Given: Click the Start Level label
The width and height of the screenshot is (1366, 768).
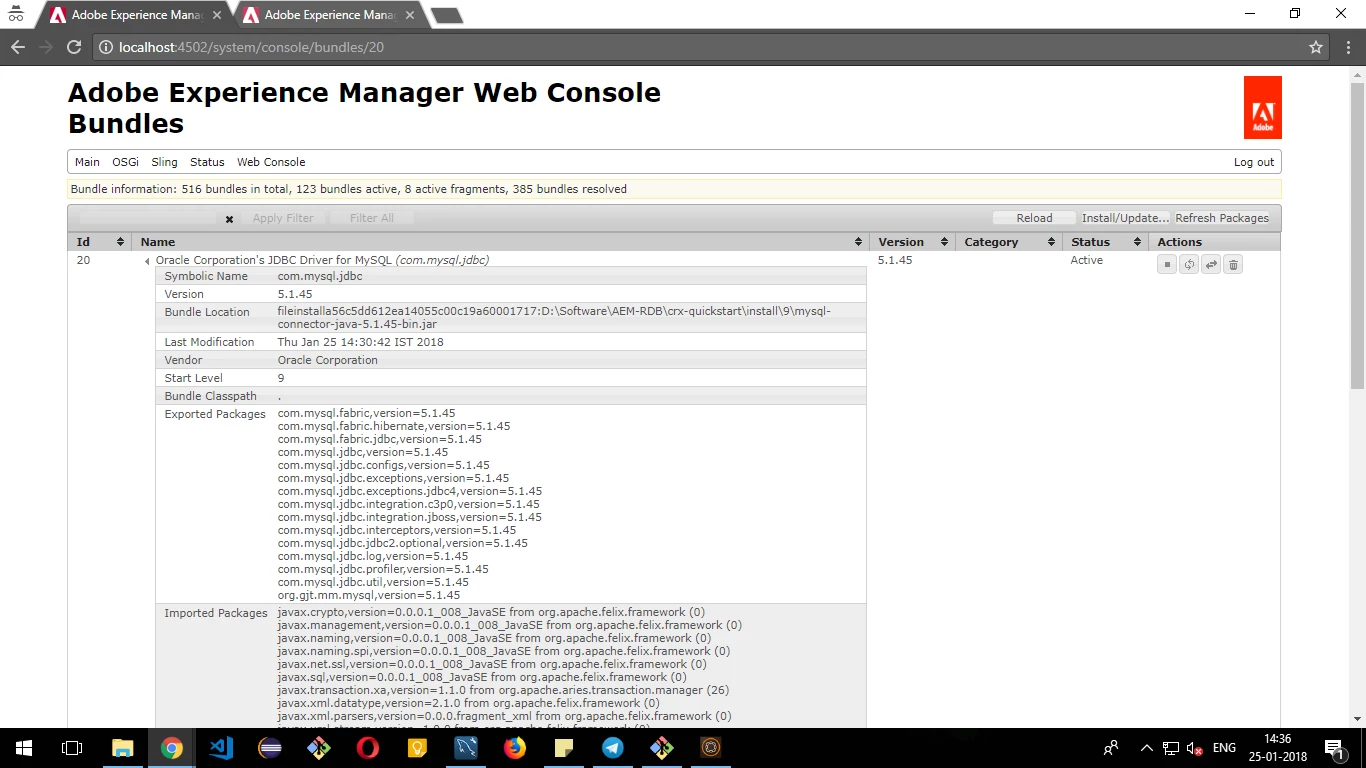Looking at the screenshot, I should click(194, 378).
